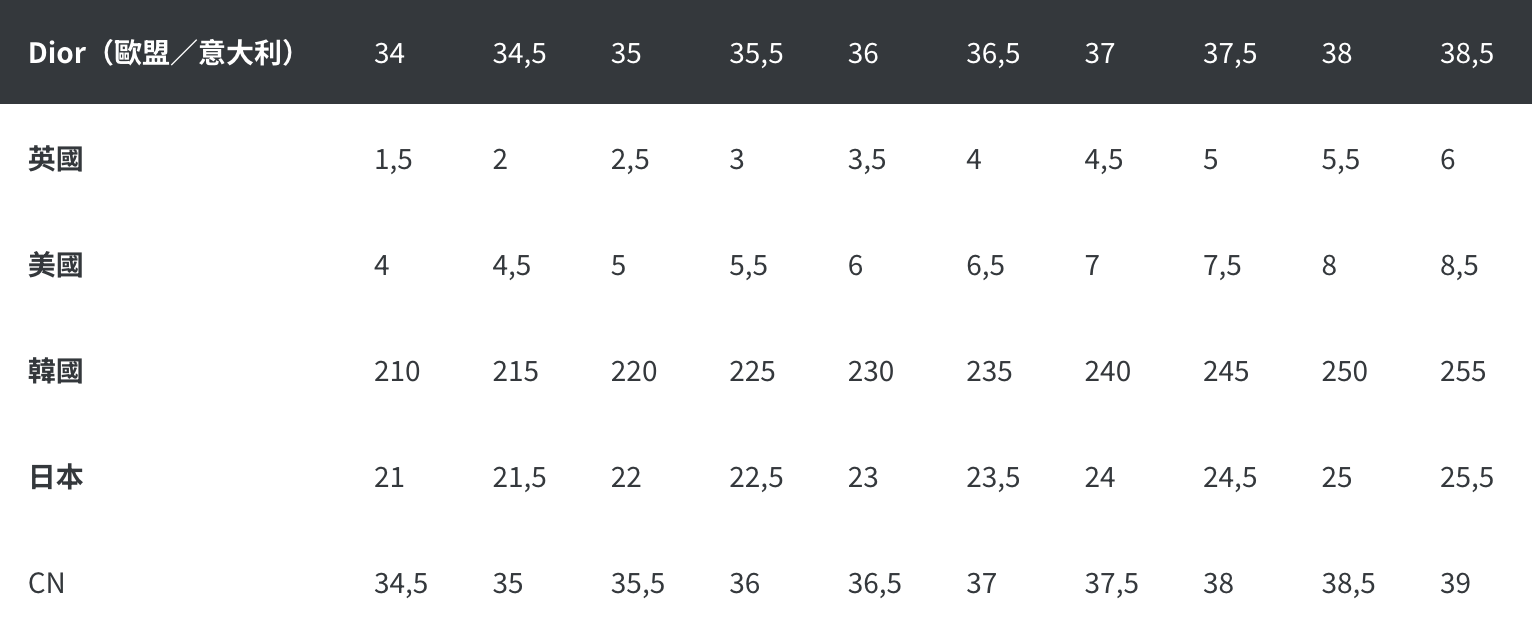
Task: Click Korea size 255 cell
Action: [1463, 371]
